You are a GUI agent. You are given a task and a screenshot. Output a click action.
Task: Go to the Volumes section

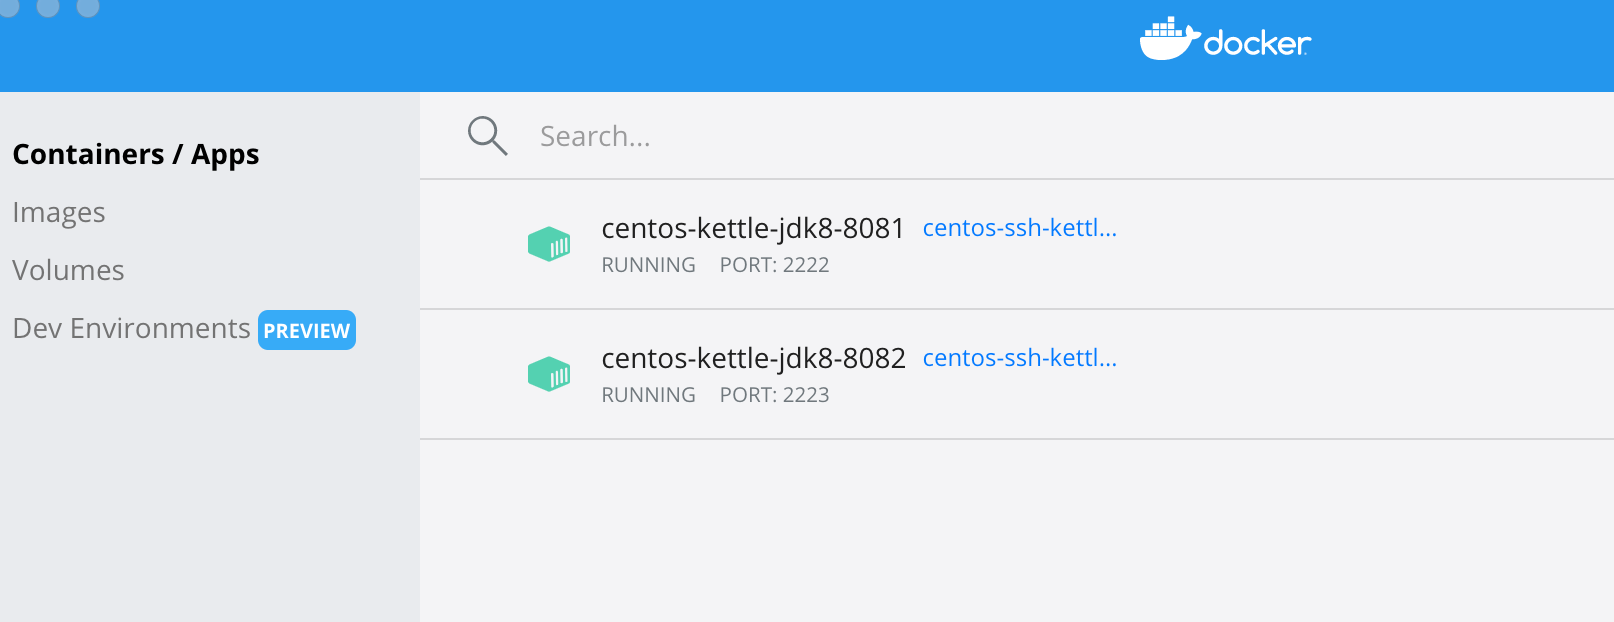69,271
